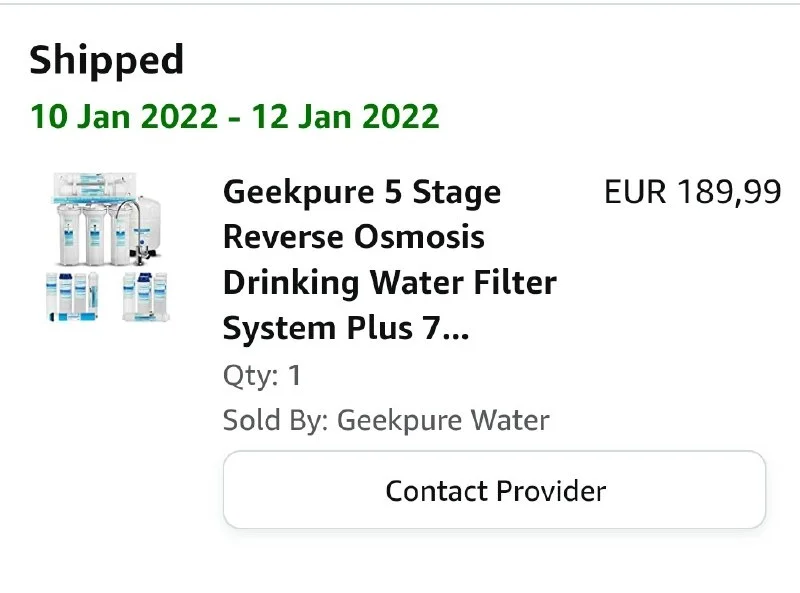Expand the truncated title at "System Plus 7..."
The width and height of the screenshot is (800, 593).
tap(346, 328)
